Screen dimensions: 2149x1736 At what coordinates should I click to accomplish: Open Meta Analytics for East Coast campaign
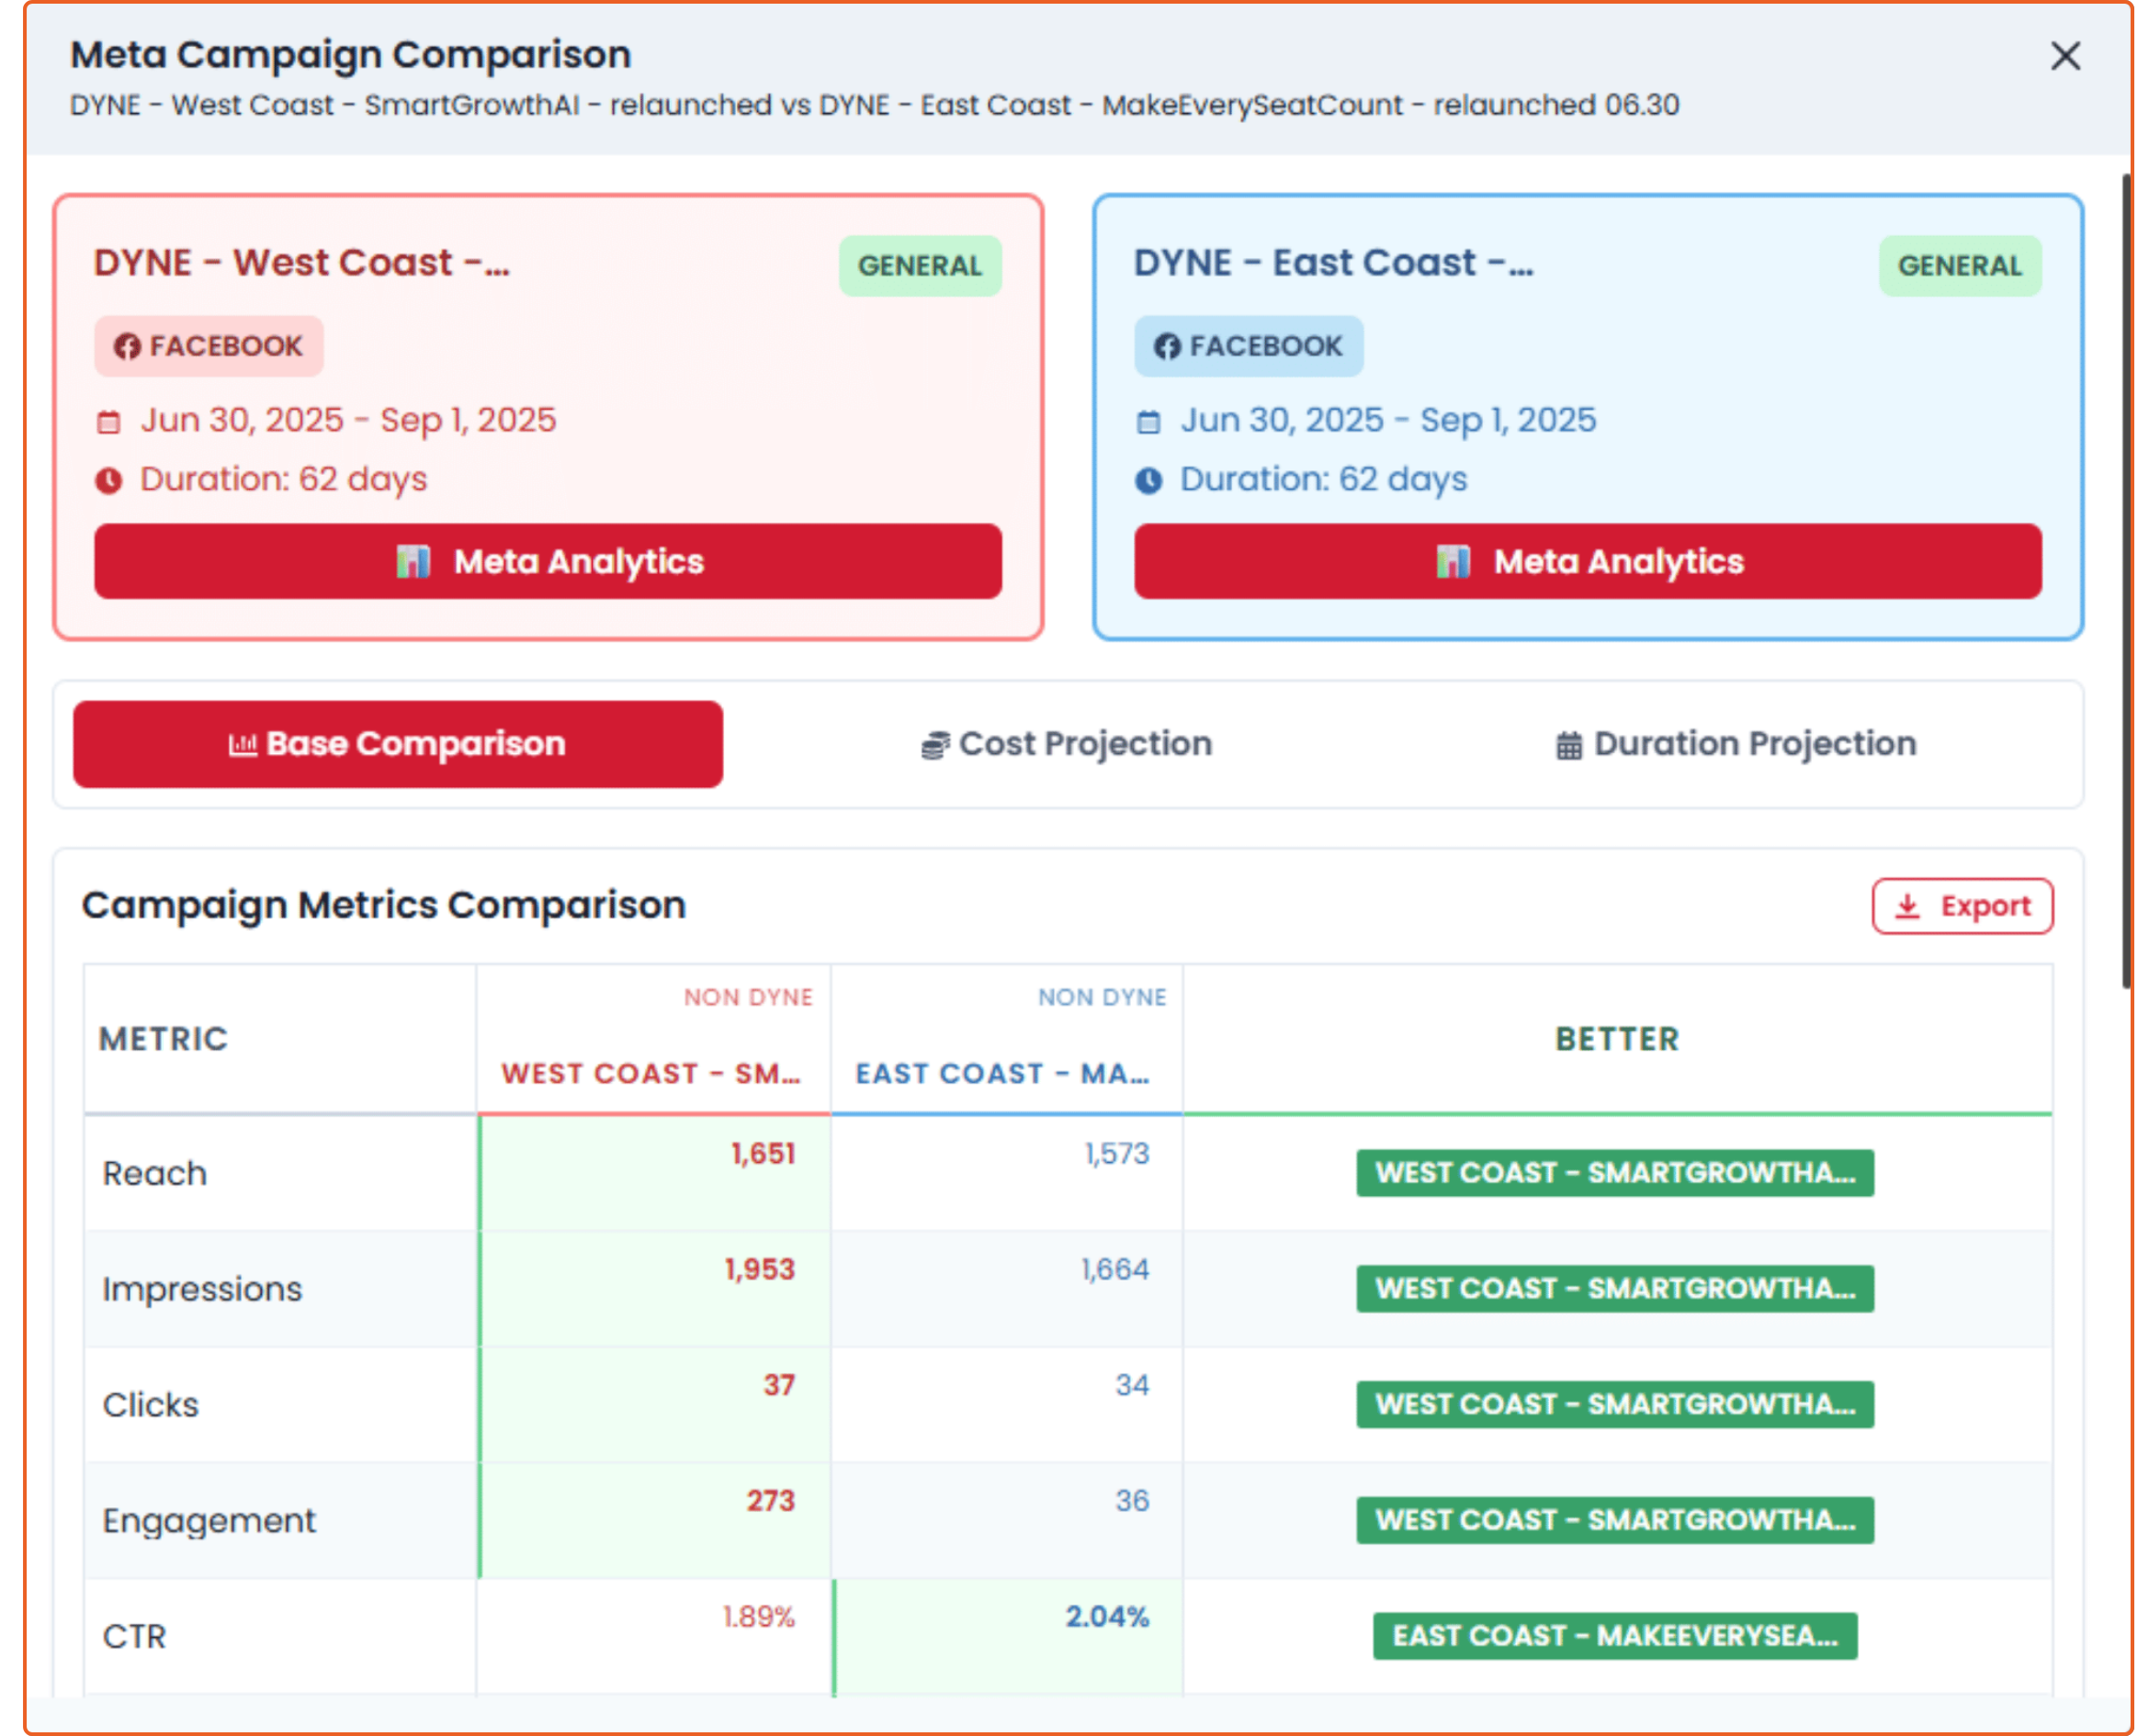tap(1587, 561)
